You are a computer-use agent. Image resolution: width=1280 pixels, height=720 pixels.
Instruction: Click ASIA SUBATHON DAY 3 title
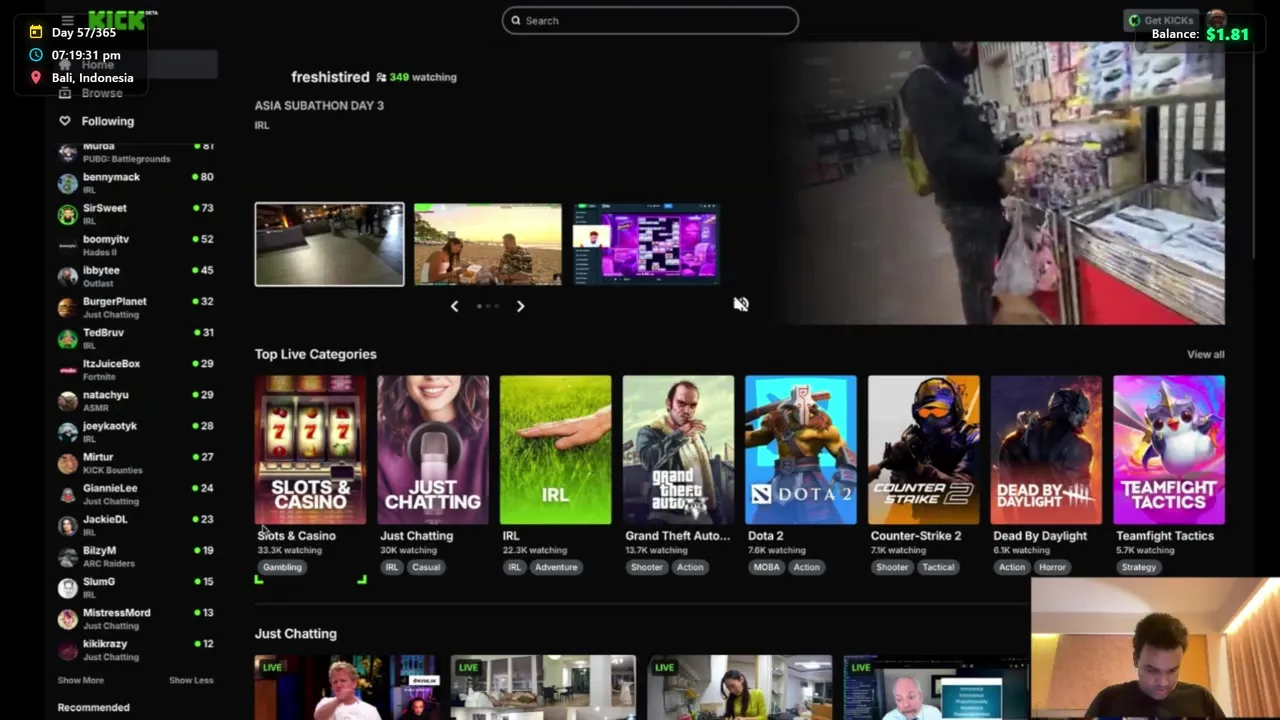pos(319,105)
